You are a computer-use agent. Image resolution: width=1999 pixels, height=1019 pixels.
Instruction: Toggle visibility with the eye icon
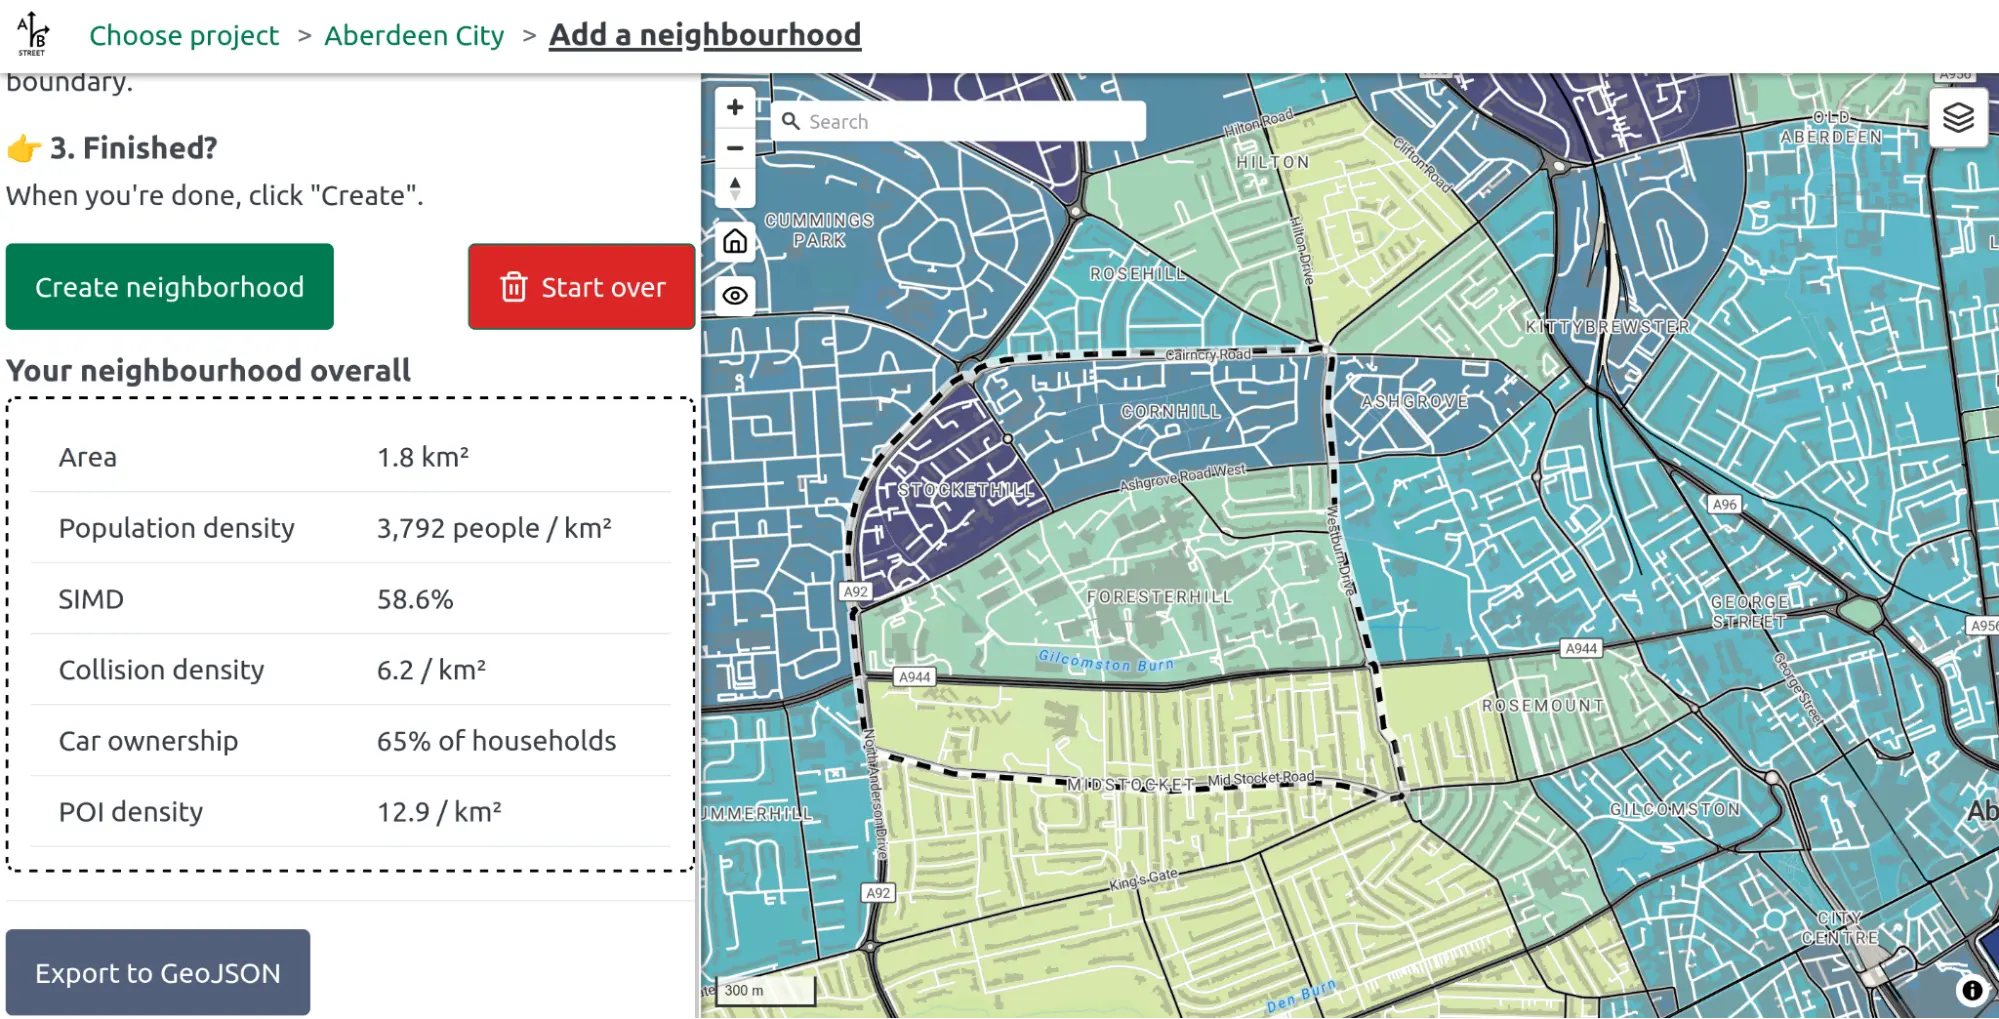pyautogui.click(x=735, y=296)
